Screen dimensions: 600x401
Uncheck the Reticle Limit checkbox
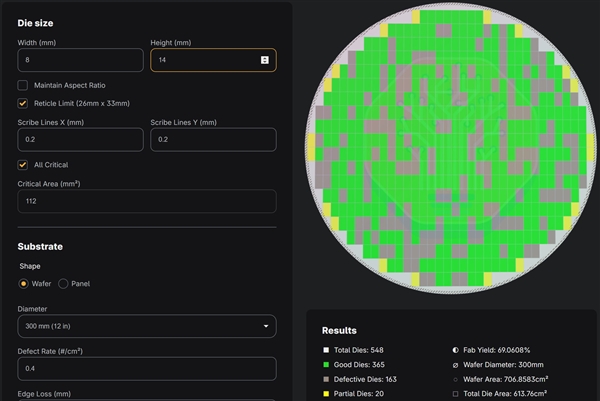(x=23, y=103)
